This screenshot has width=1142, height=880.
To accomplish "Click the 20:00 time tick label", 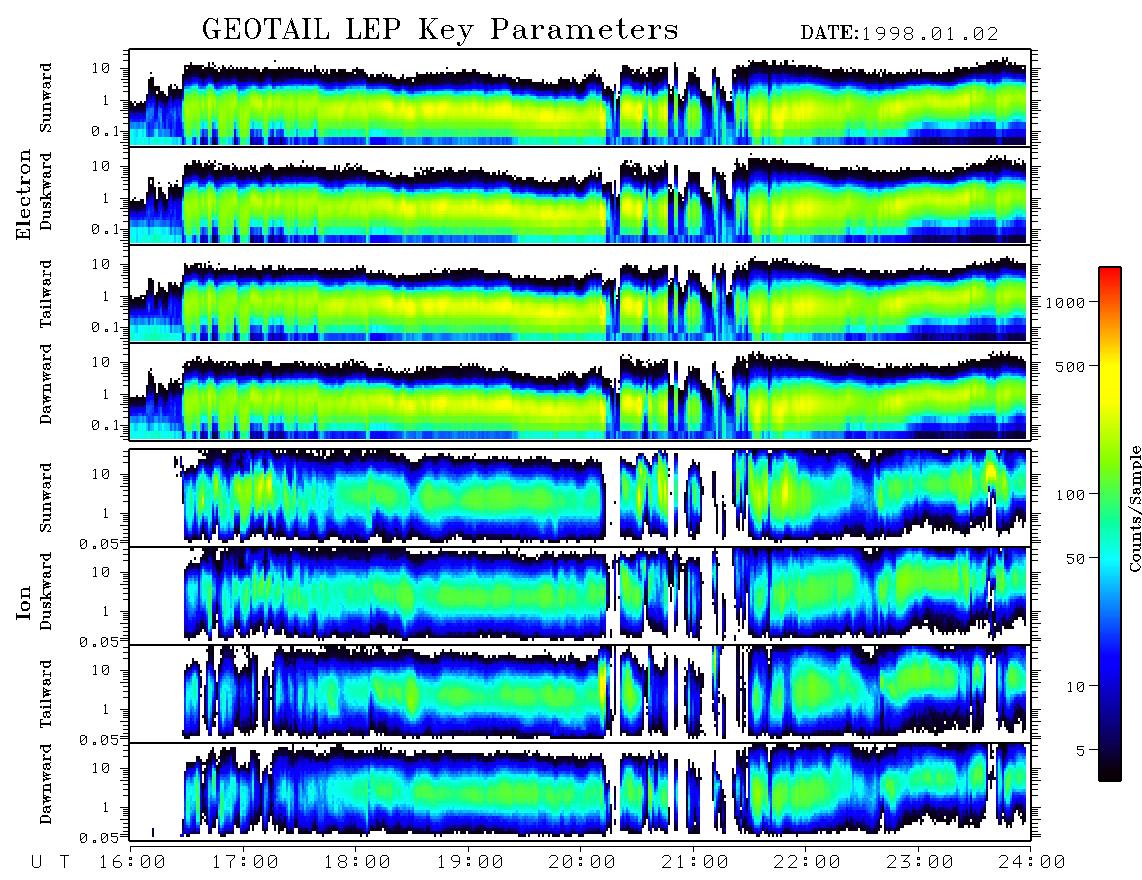I will pyautogui.click(x=583, y=863).
